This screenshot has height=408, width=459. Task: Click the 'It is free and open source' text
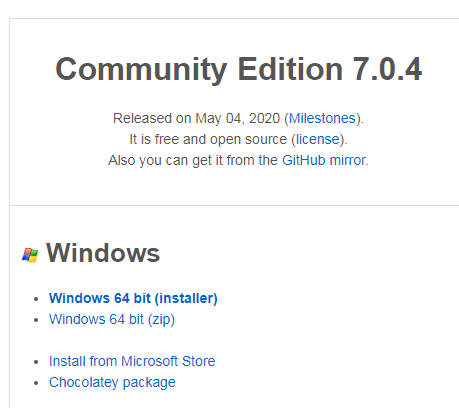tap(208, 139)
